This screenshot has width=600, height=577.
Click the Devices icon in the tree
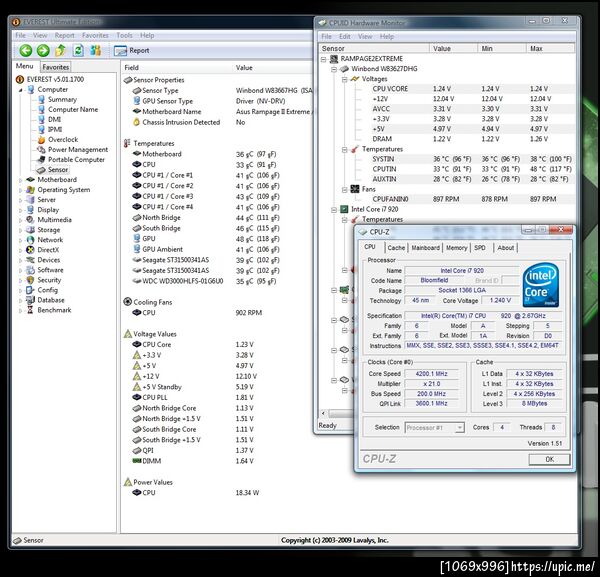30,260
